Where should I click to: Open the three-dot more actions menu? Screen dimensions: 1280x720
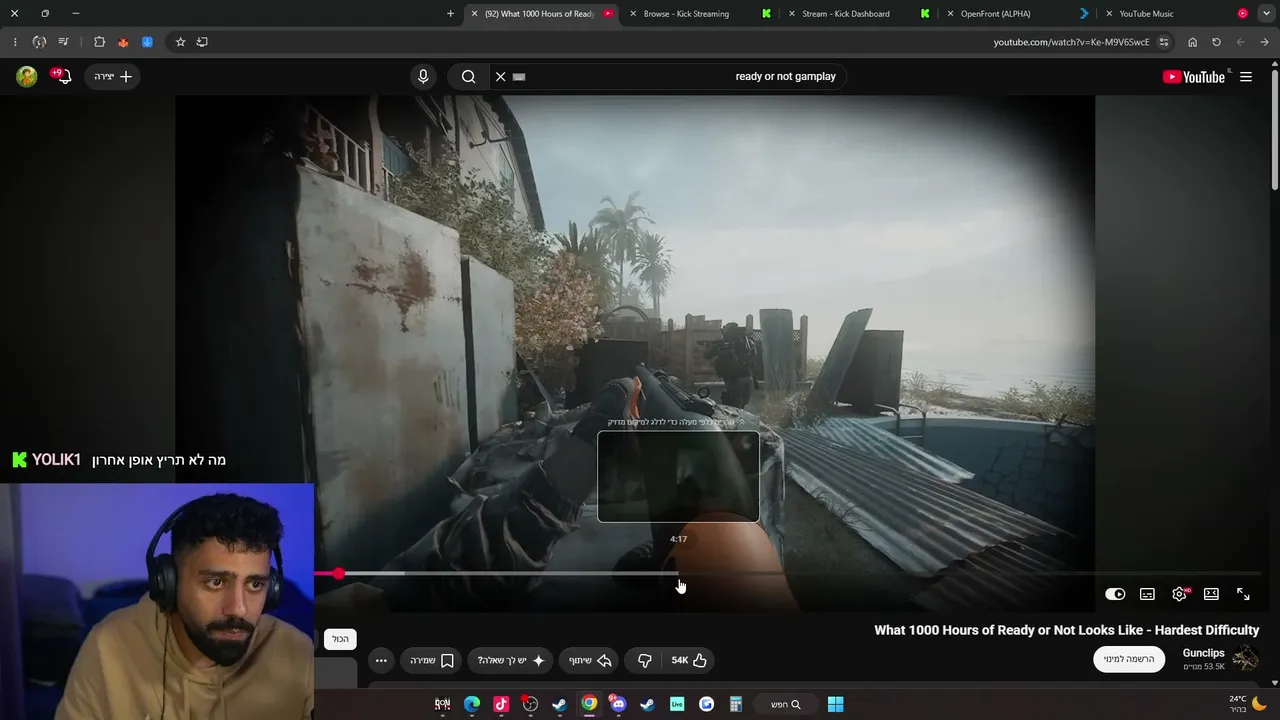coord(381,660)
